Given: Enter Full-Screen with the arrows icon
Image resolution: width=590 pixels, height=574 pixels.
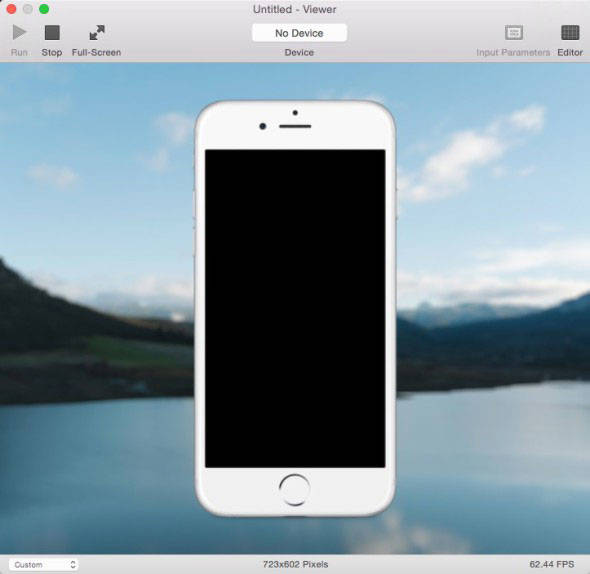Looking at the screenshot, I should [x=97, y=32].
